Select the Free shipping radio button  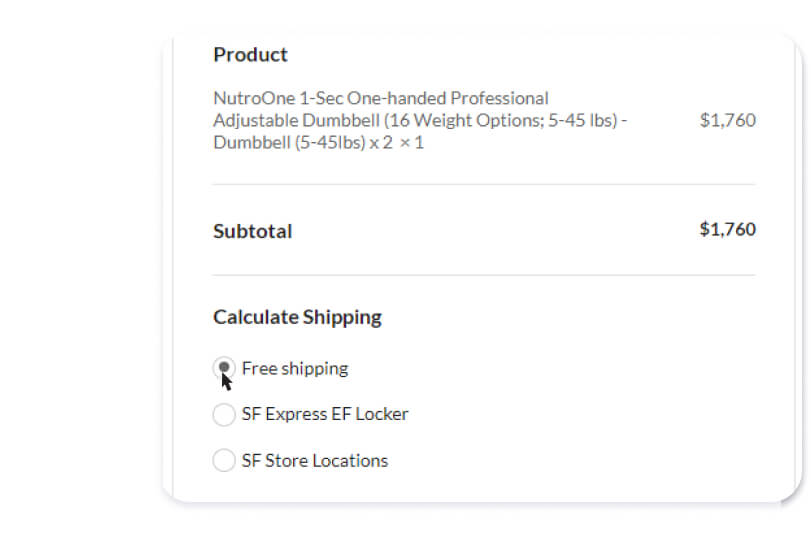(224, 369)
